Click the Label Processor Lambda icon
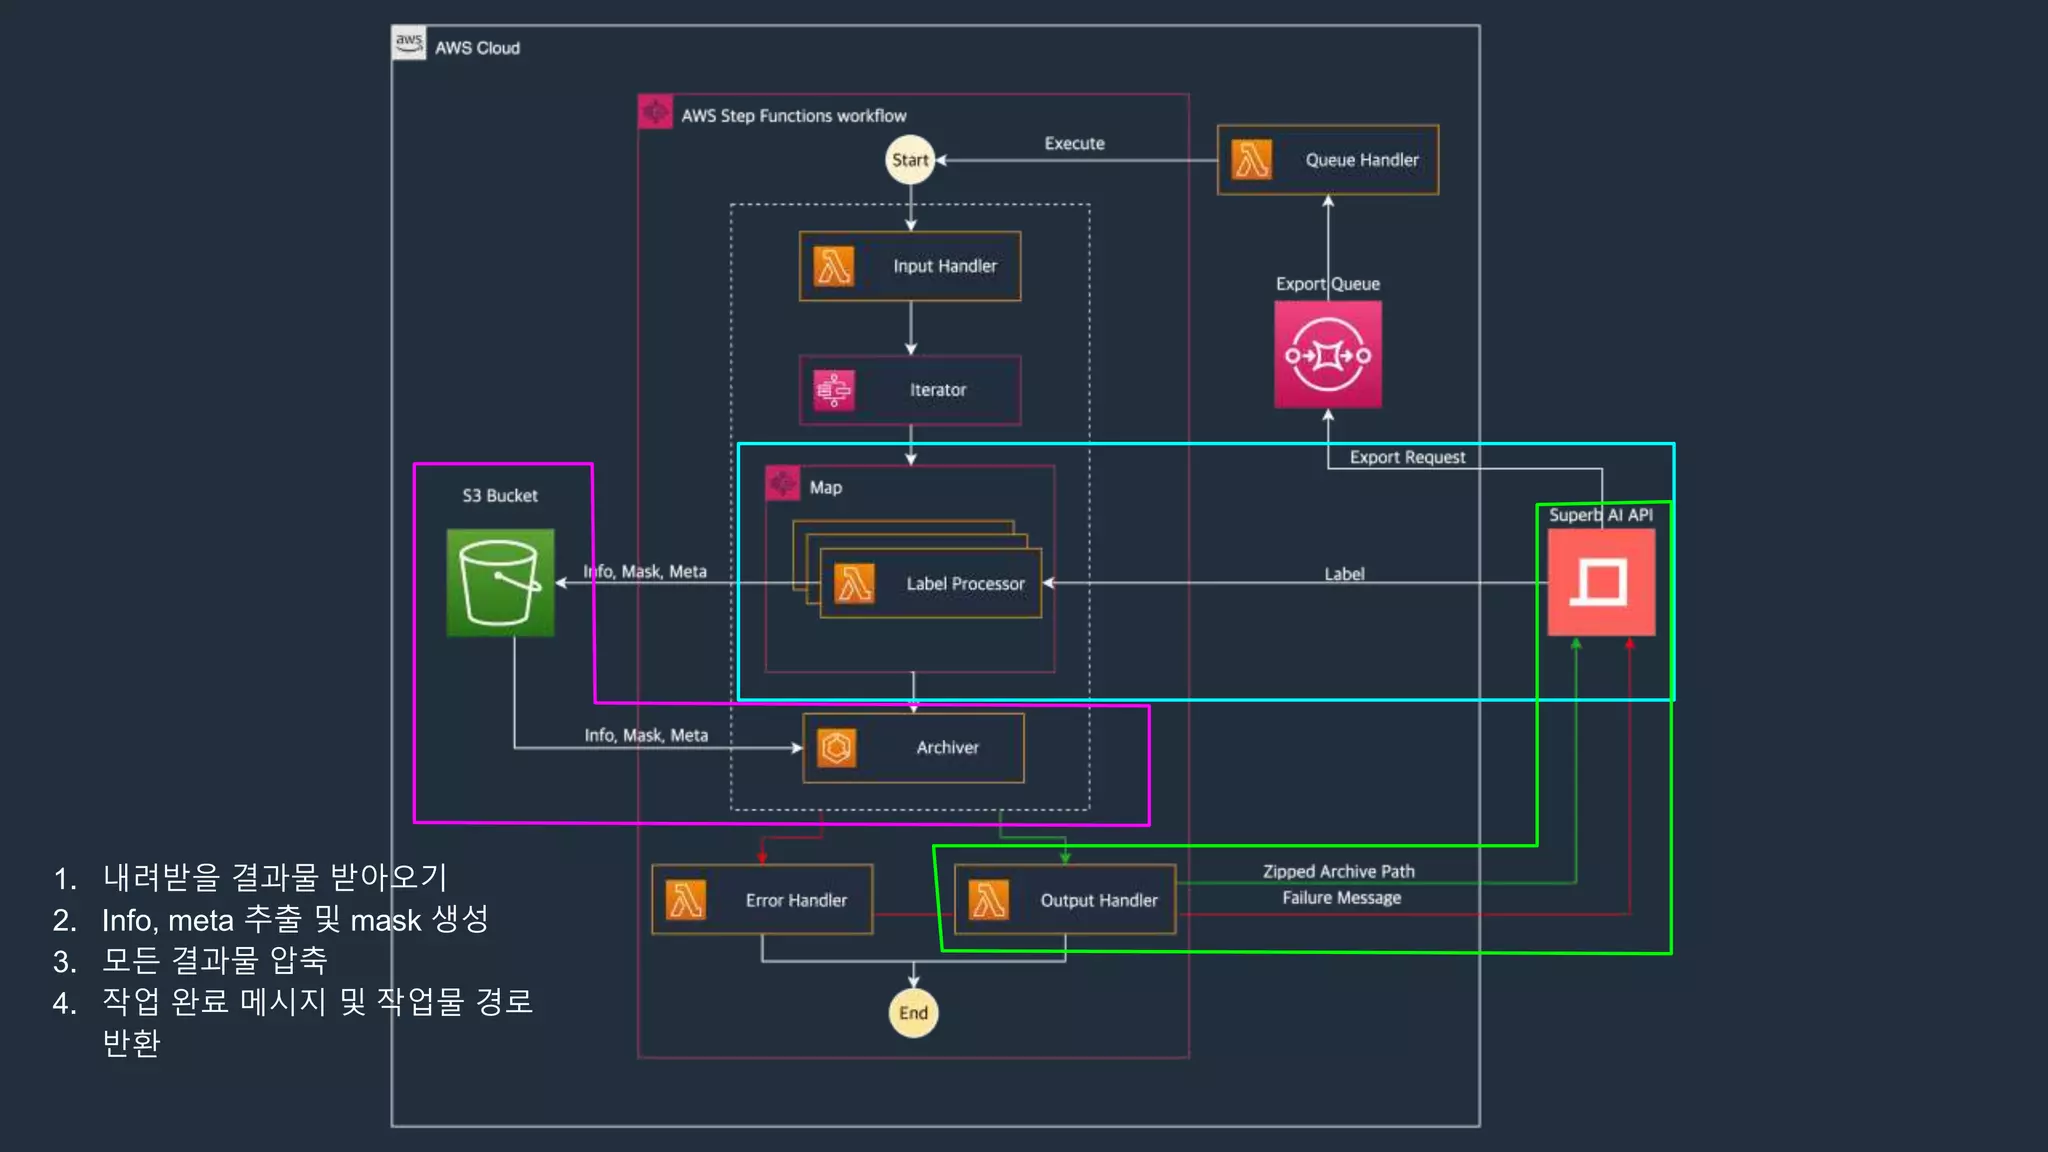 (x=855, y=583)
